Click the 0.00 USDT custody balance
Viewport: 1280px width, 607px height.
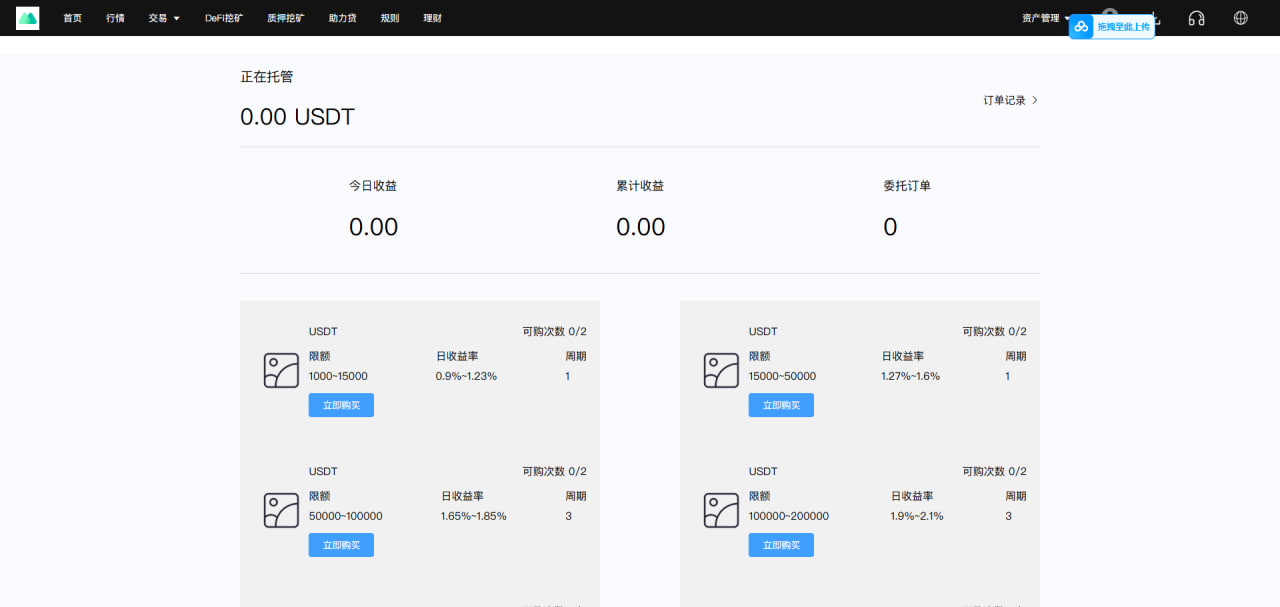pos(297,117)
